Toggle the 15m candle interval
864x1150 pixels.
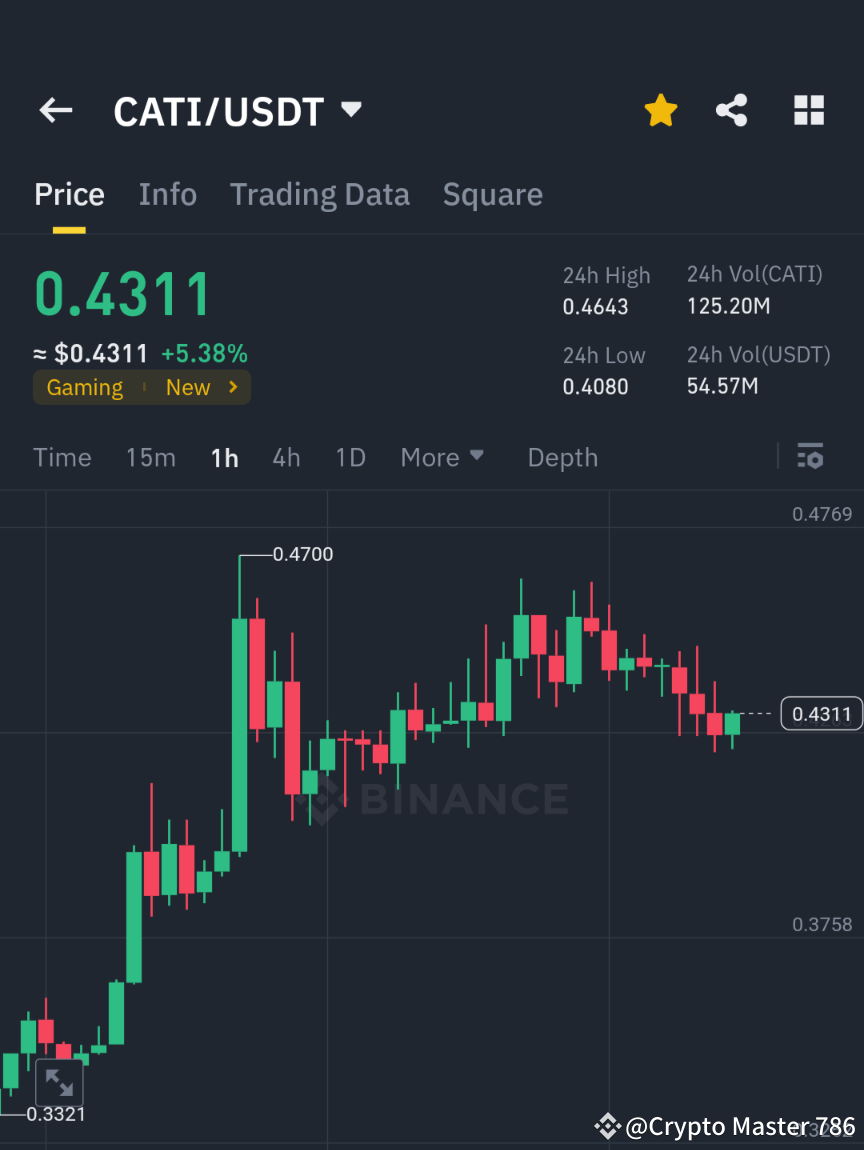[150, 457]
